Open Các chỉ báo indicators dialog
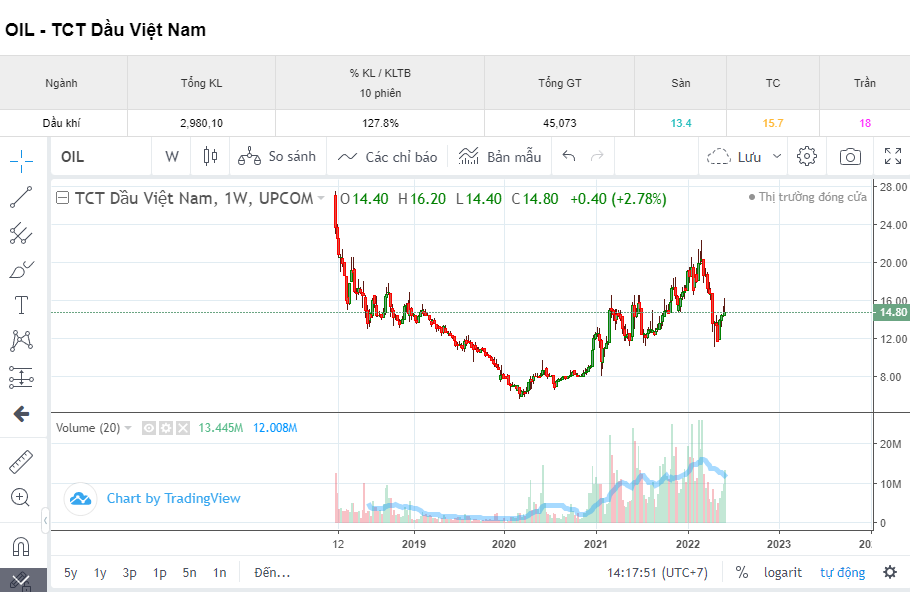This screenshot has width=910, height=594. point(388,156)
